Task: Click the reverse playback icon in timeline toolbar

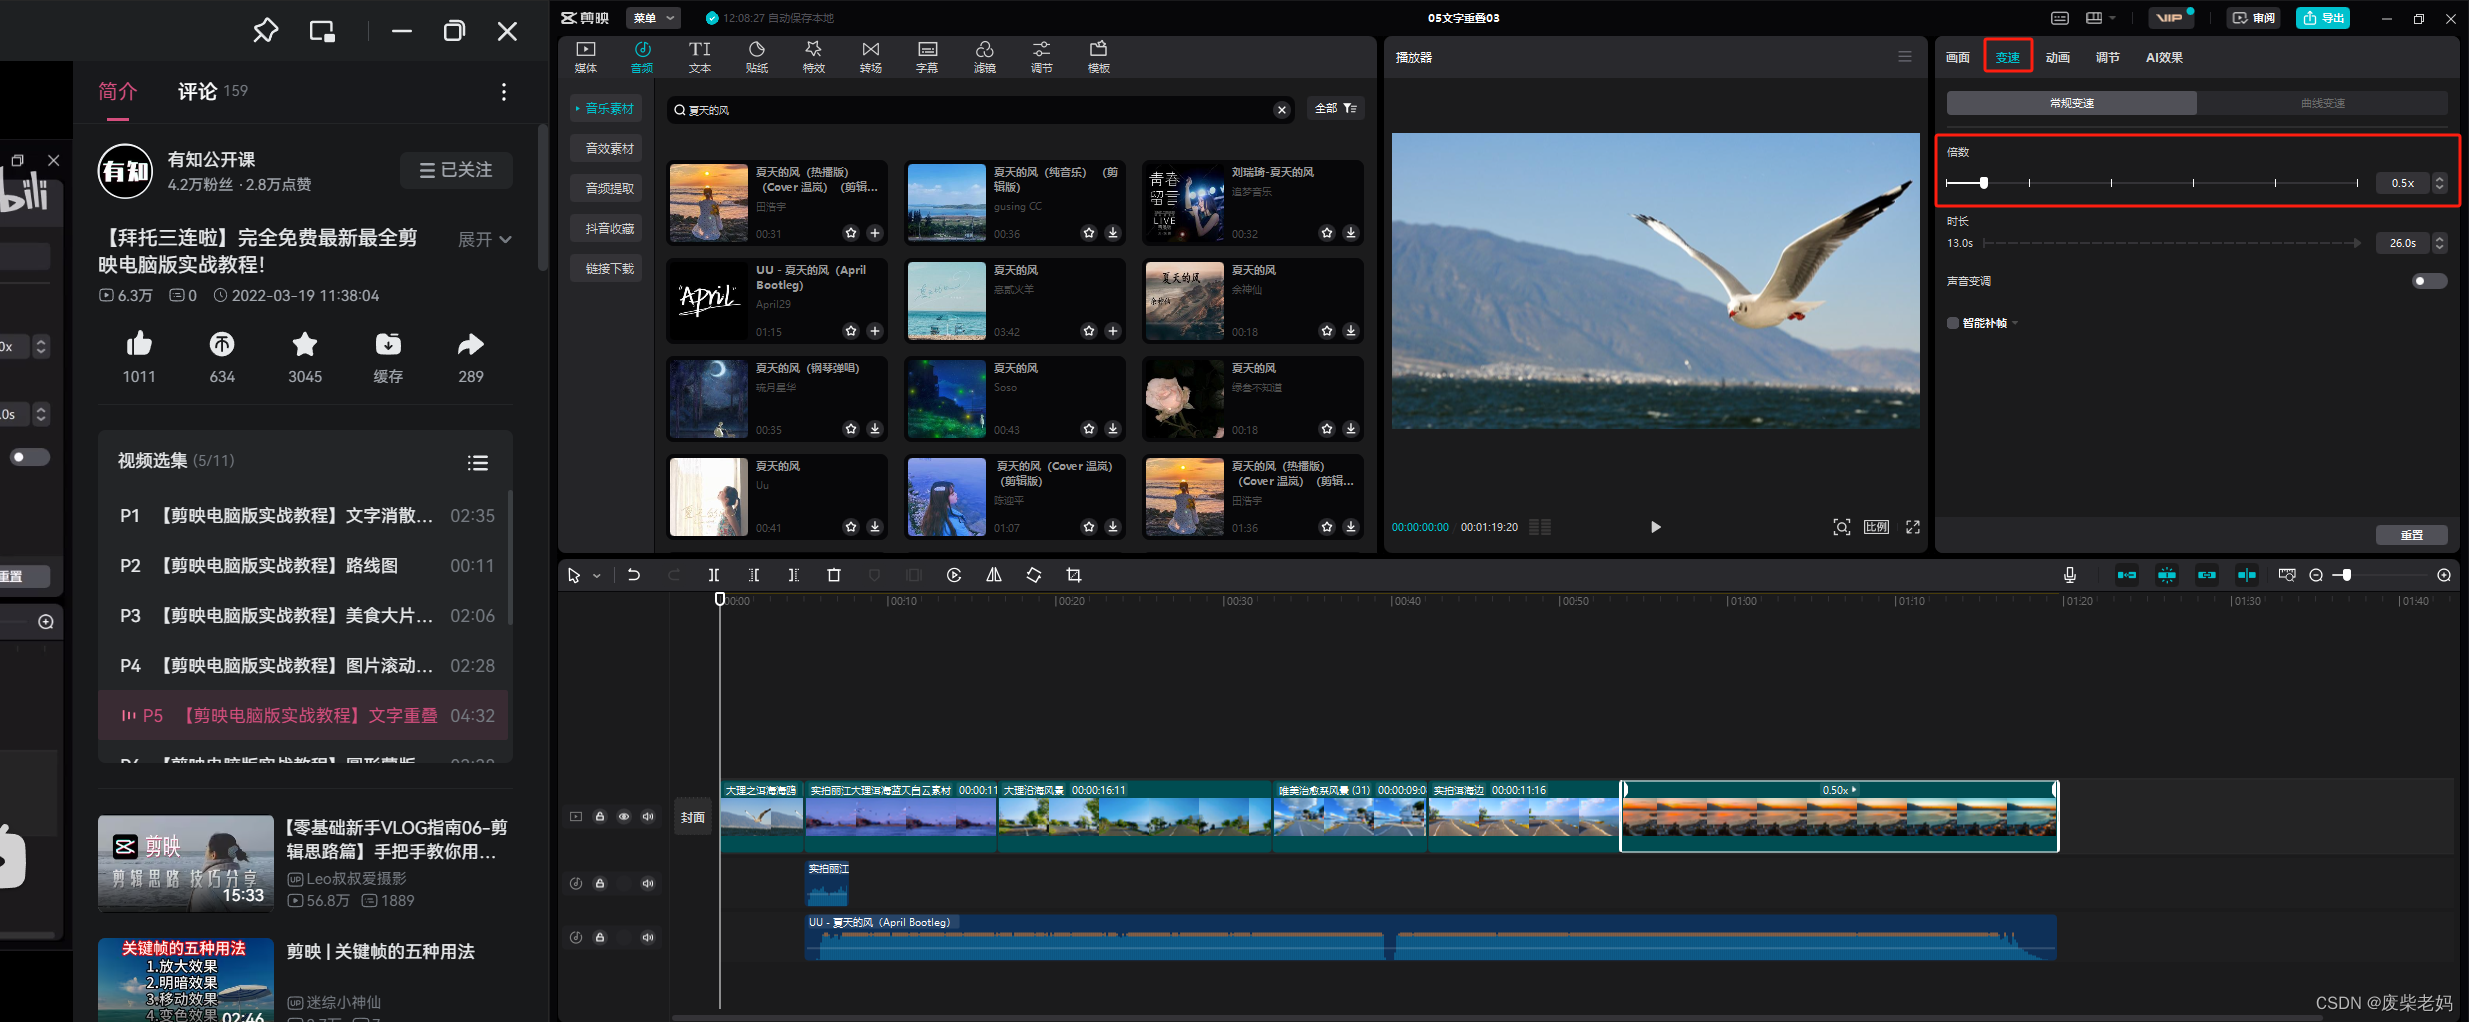Action: 954,575
